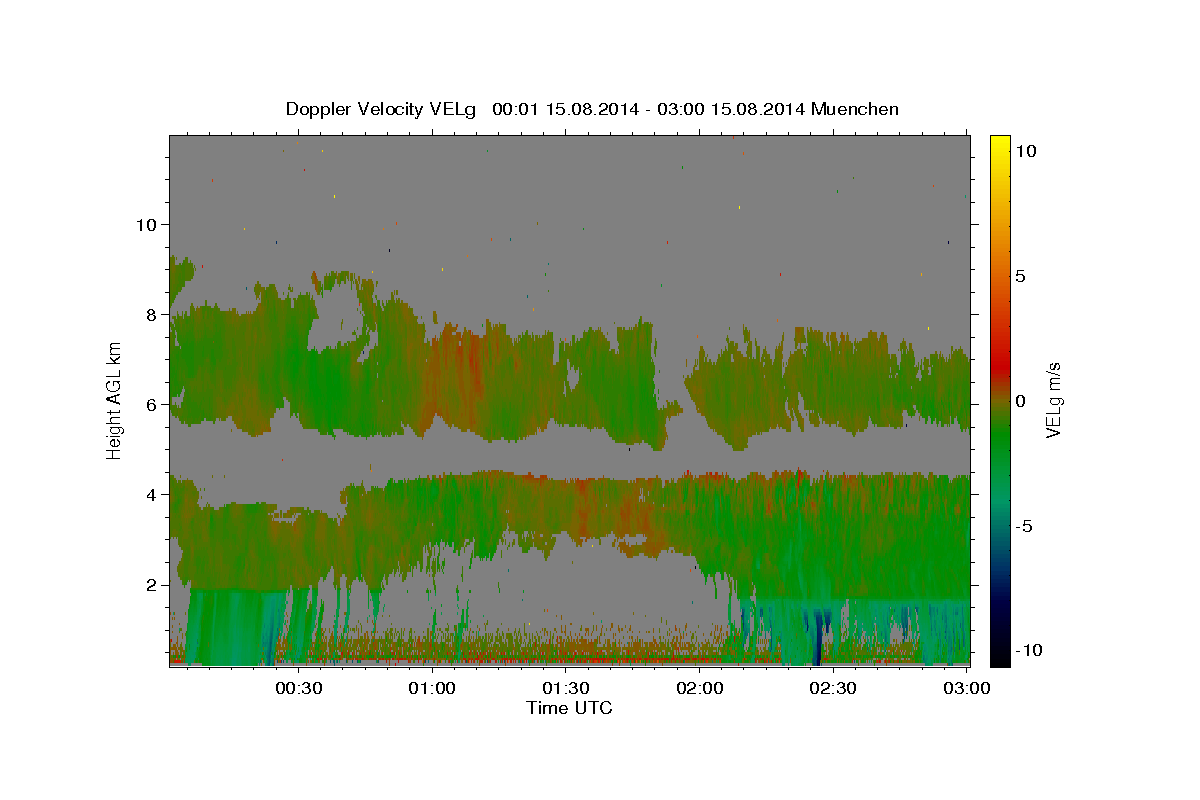Click the 02:00 time tick label
Viewport: 1200px width, 800px height.
pos(699,688)
